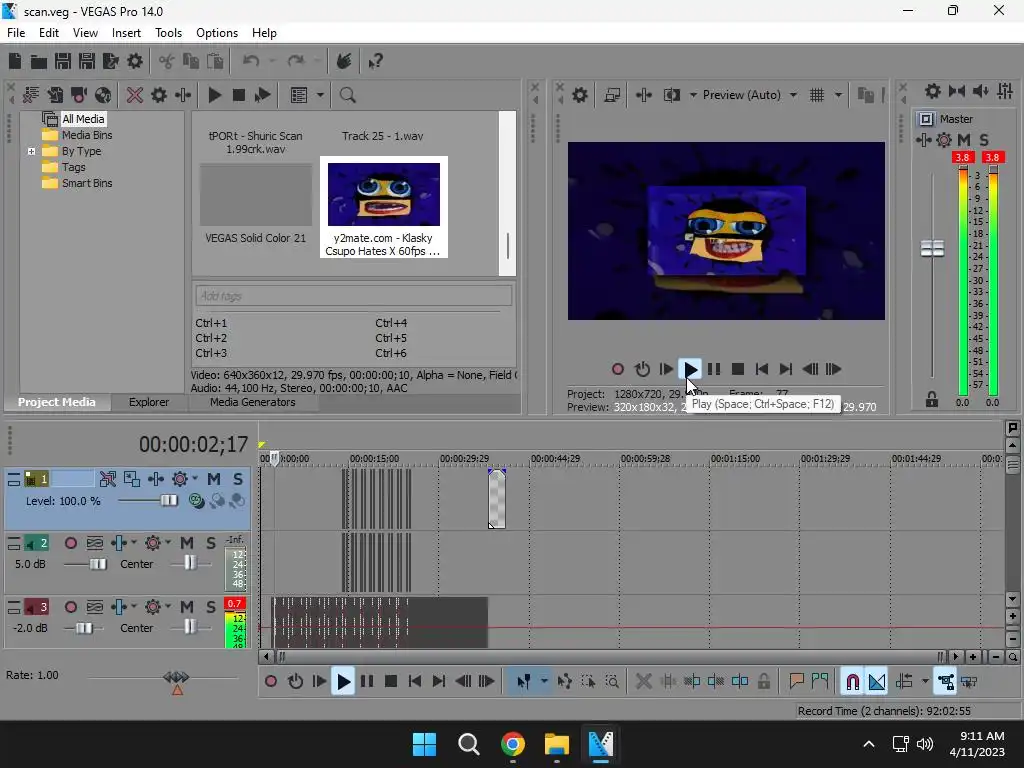
Task: Click the Master fader slider handle
Action: tap(932, 248)
